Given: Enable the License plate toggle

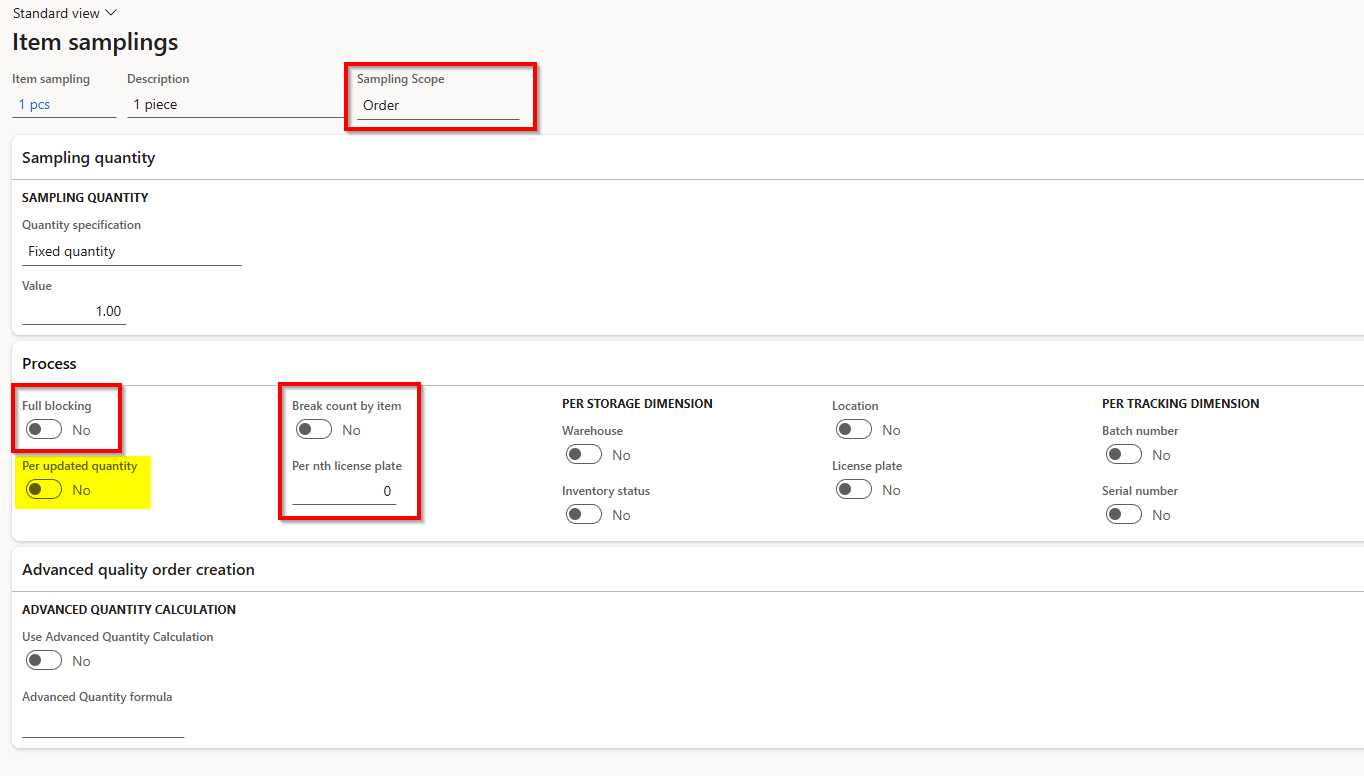Looking at the screenshot, I should [854, 490].
